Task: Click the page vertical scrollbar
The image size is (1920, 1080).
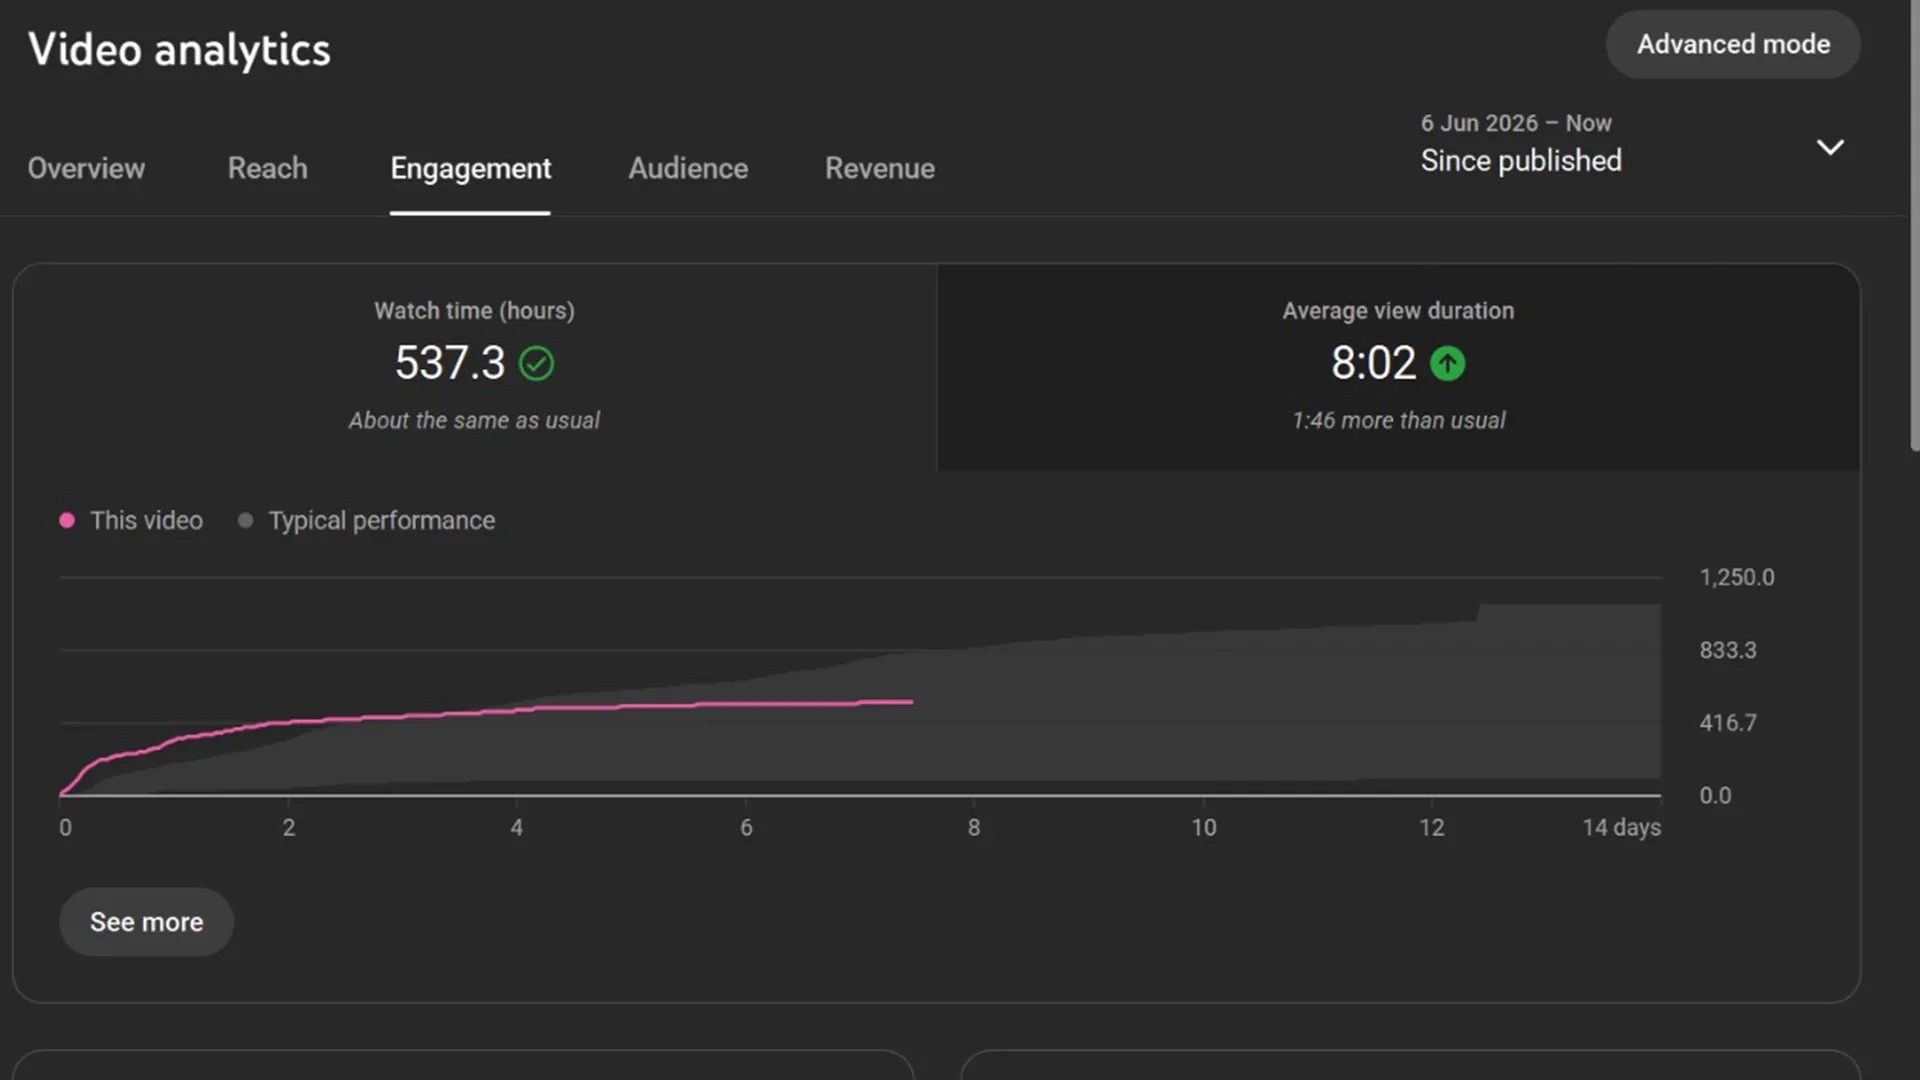Action: tap(1914, 225)
